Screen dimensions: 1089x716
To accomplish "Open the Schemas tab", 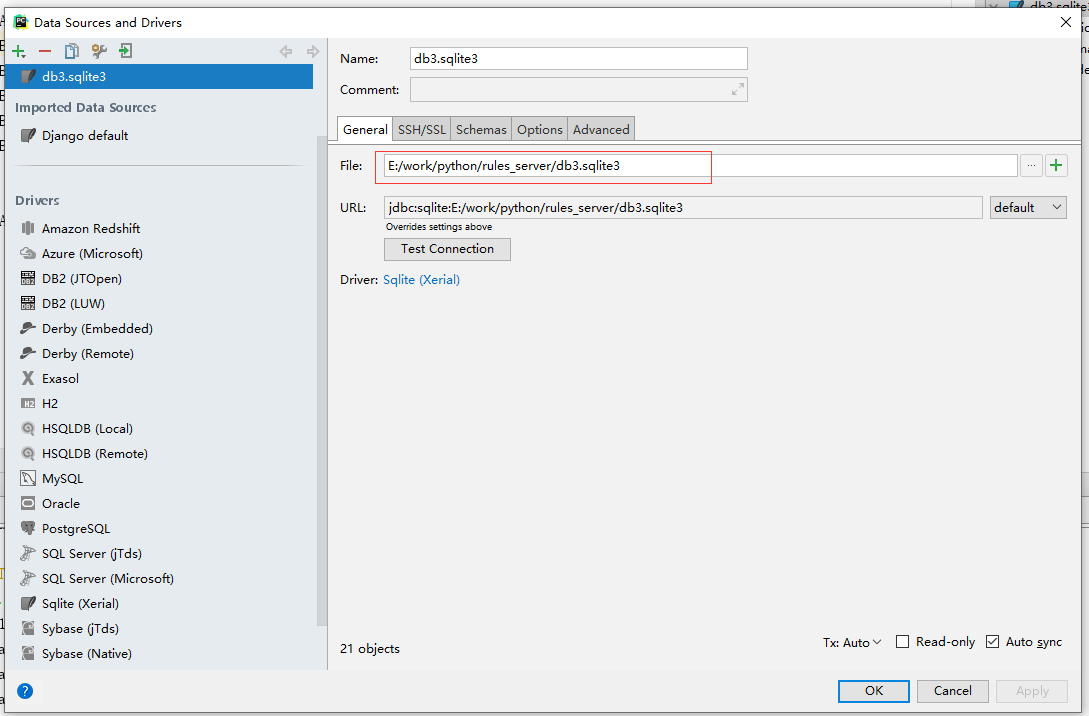I will coord(480,128).
